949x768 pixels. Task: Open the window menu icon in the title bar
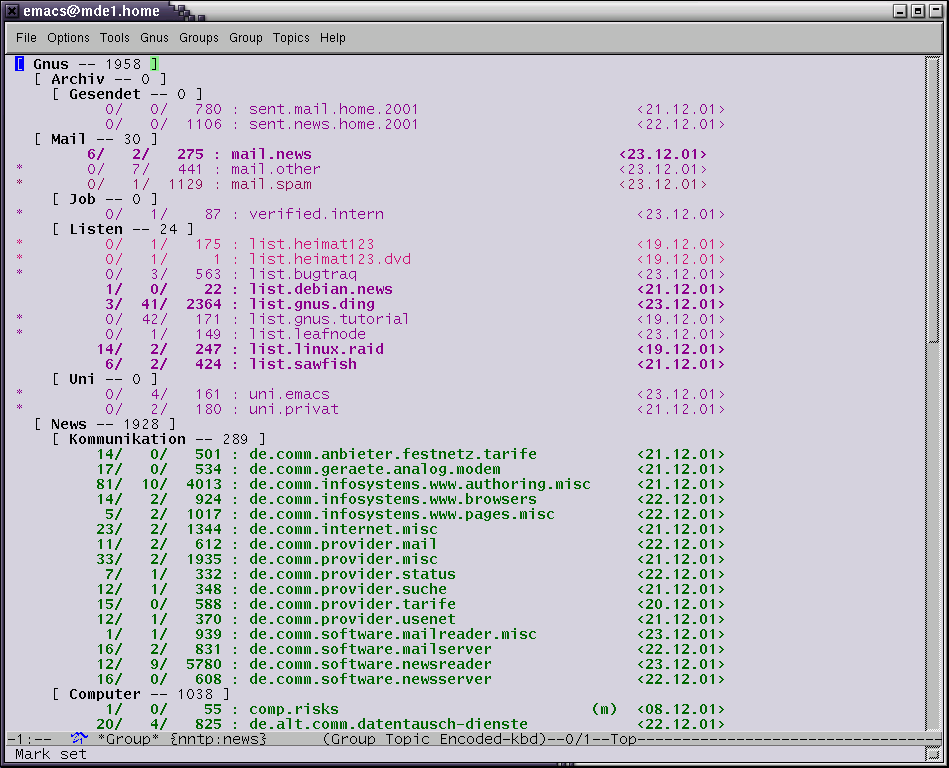click(11, 11)
